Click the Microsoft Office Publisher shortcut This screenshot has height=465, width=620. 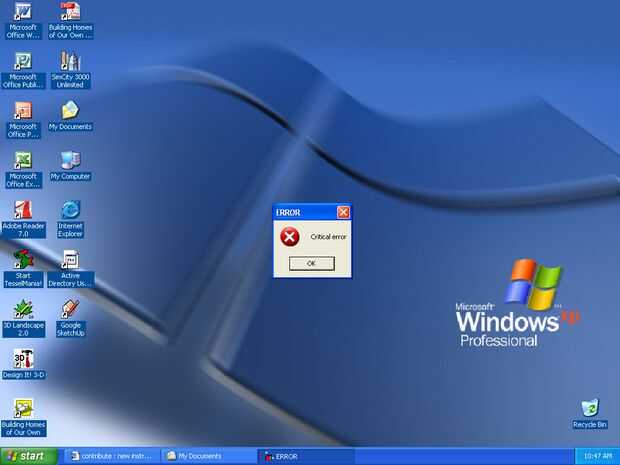(x=23, y=70)
